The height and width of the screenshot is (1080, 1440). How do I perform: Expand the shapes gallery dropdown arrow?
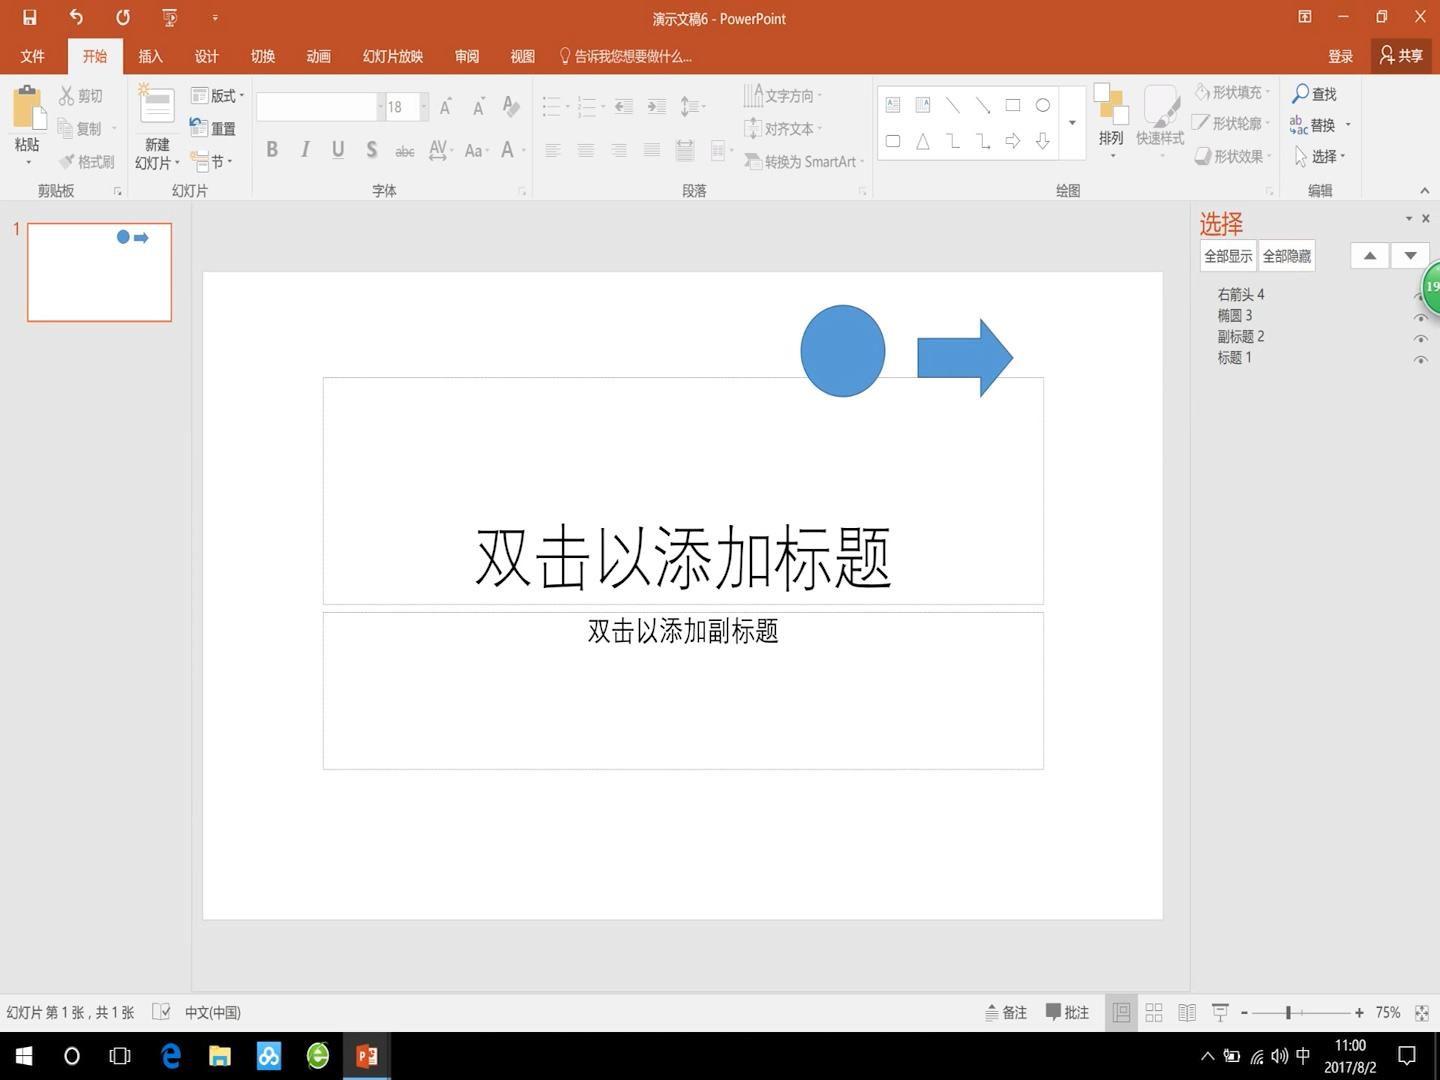tap(1072, 123)
